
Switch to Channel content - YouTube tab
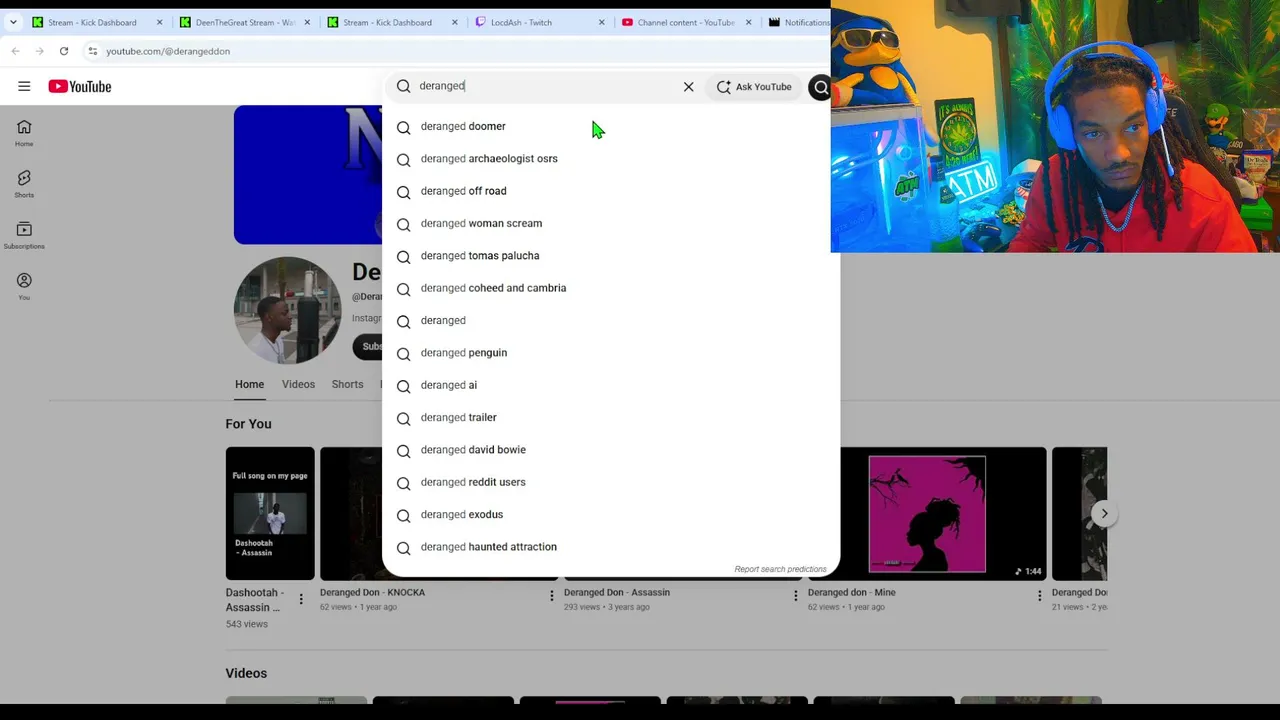[685, 22]
